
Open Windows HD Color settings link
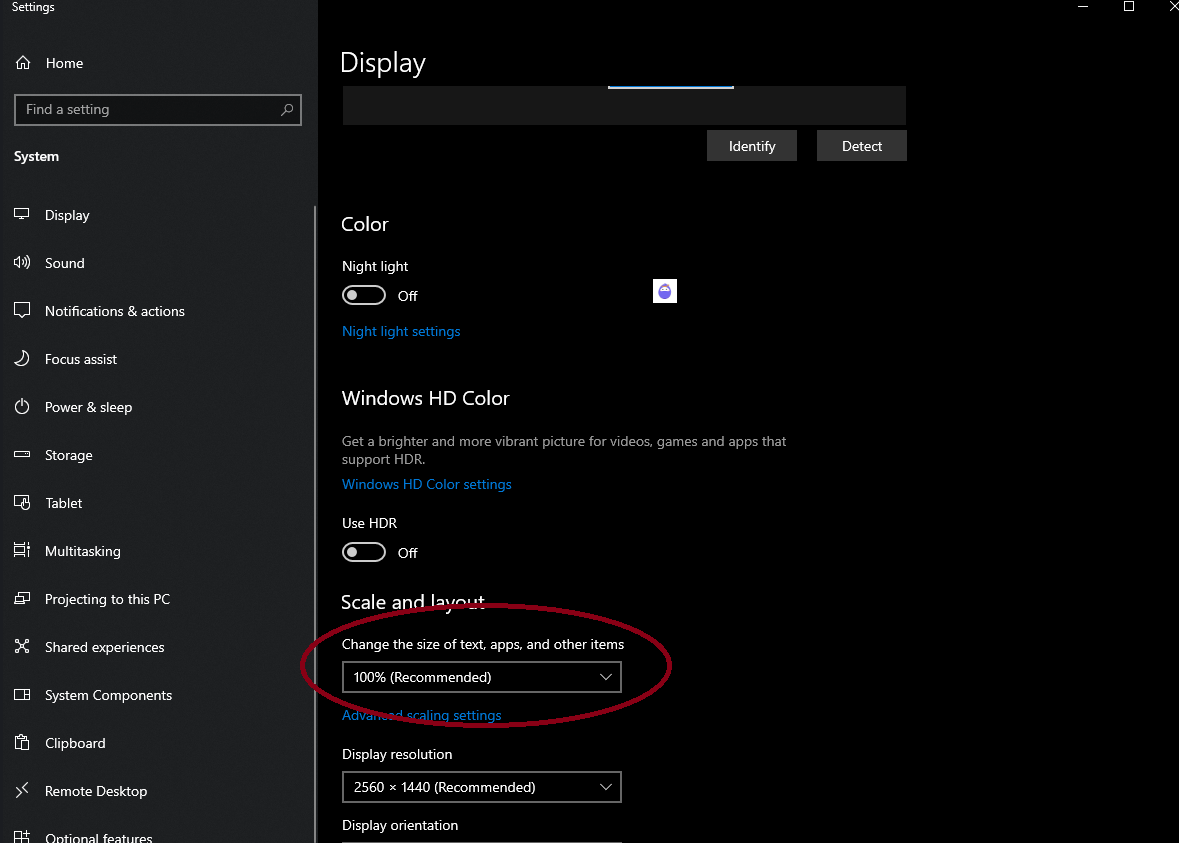427,484
